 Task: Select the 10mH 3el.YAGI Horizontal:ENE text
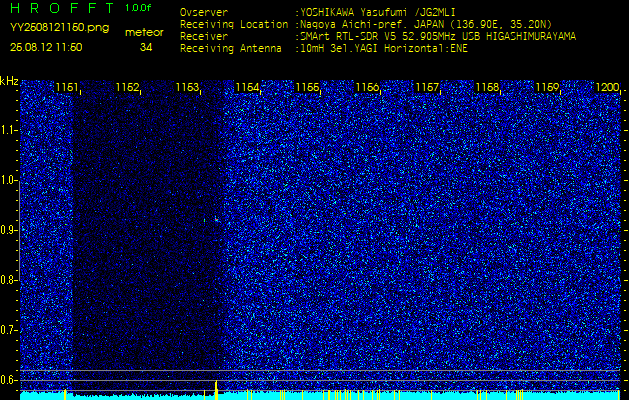384,49
